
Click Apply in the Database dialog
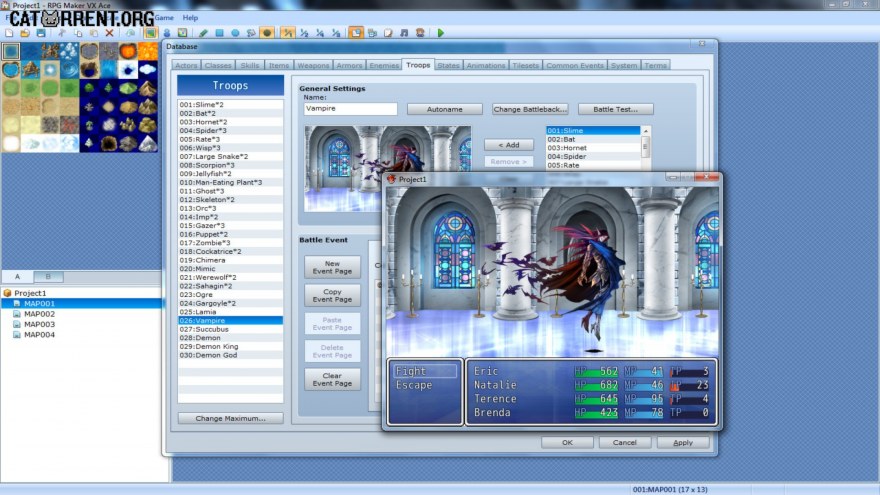coord(683,442)
